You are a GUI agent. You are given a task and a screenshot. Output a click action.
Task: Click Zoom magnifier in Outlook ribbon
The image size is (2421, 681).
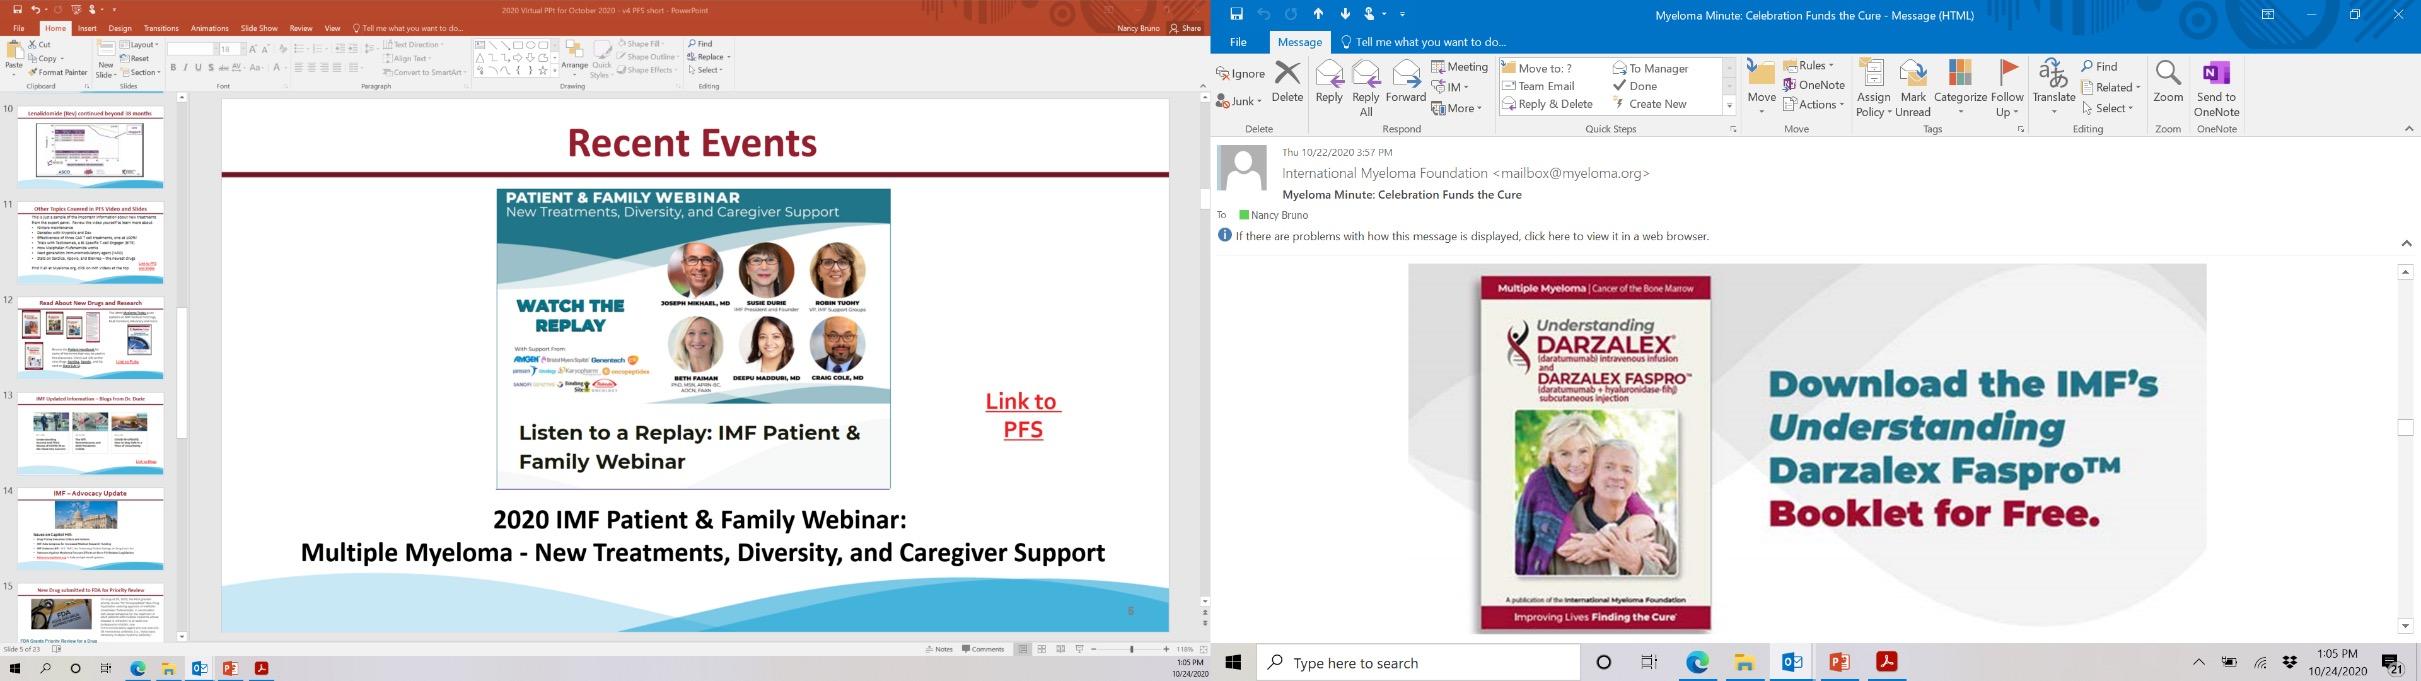(x=2168, y=82)
